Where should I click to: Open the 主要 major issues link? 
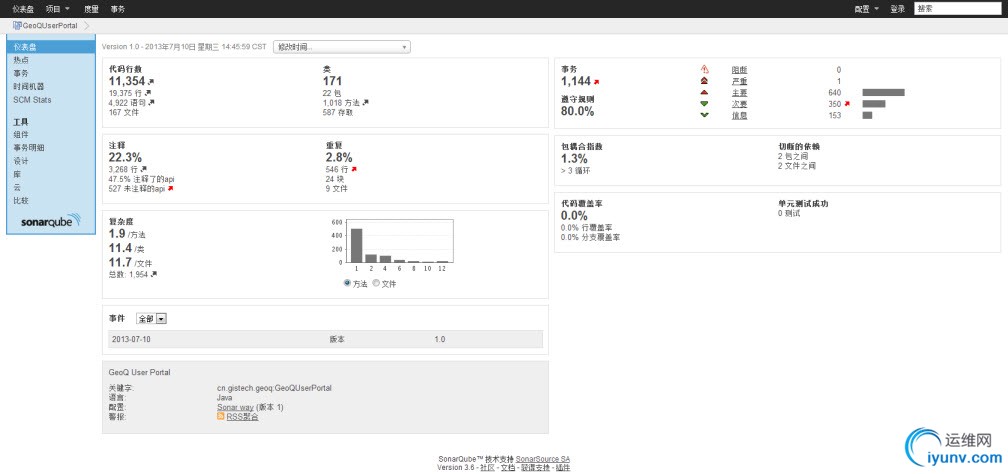(739, 93)
